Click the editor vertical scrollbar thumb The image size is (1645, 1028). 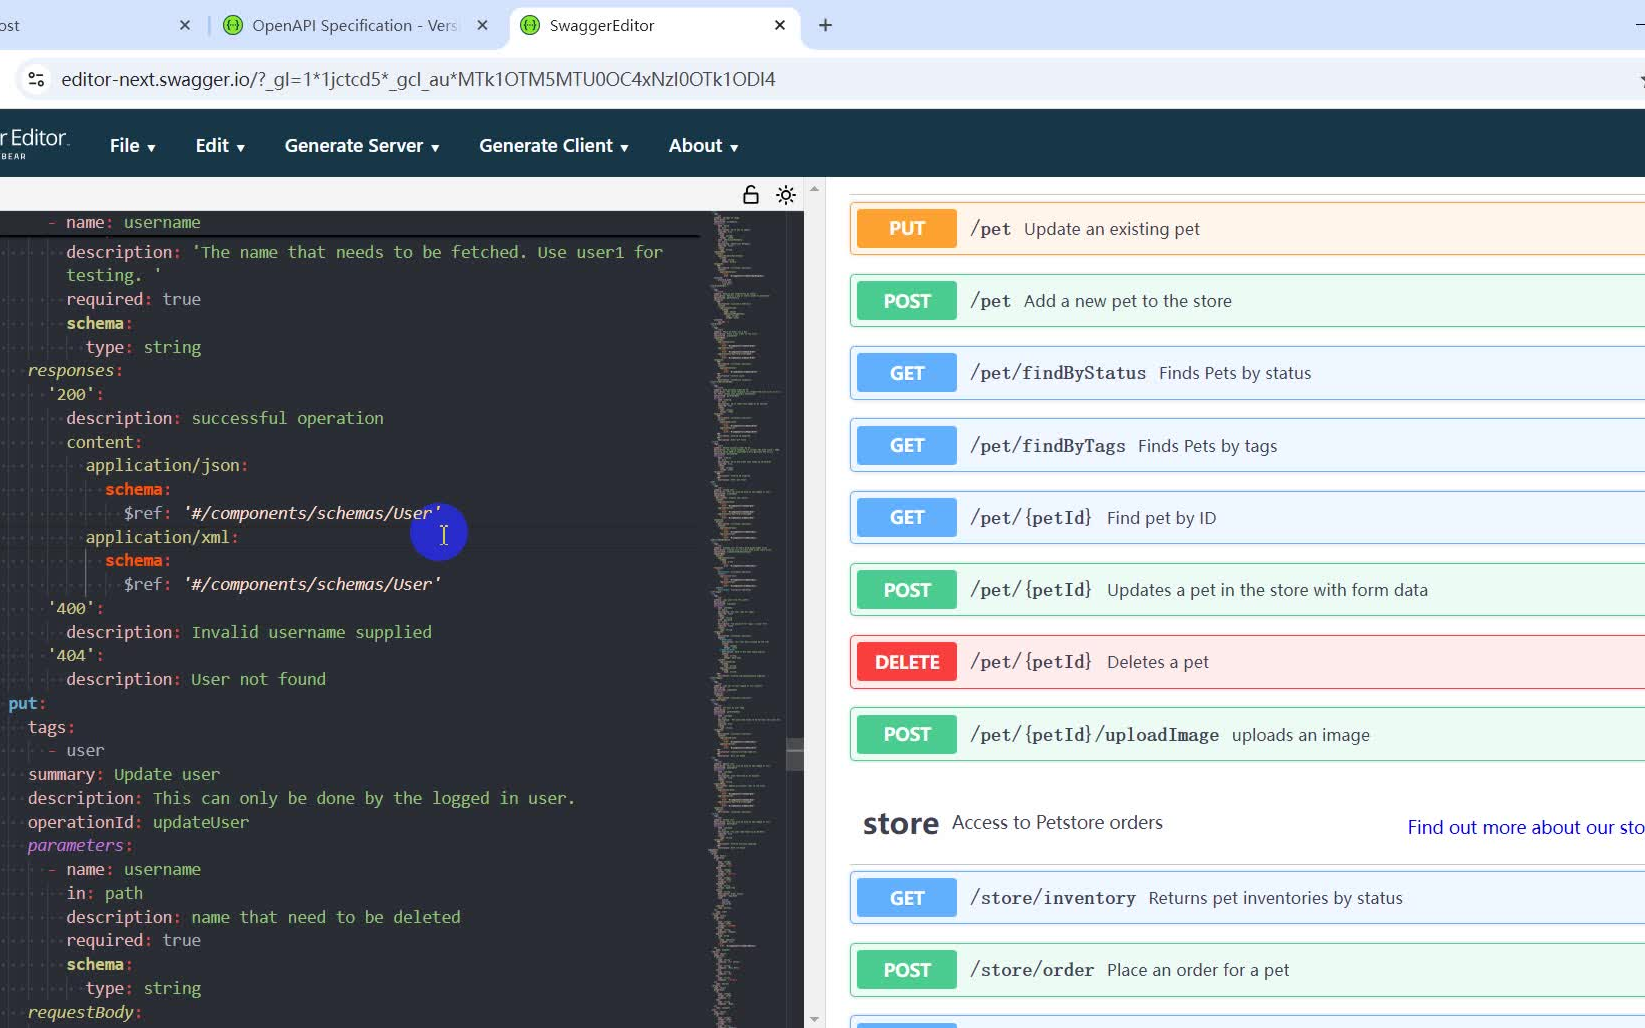coord(795,754)
